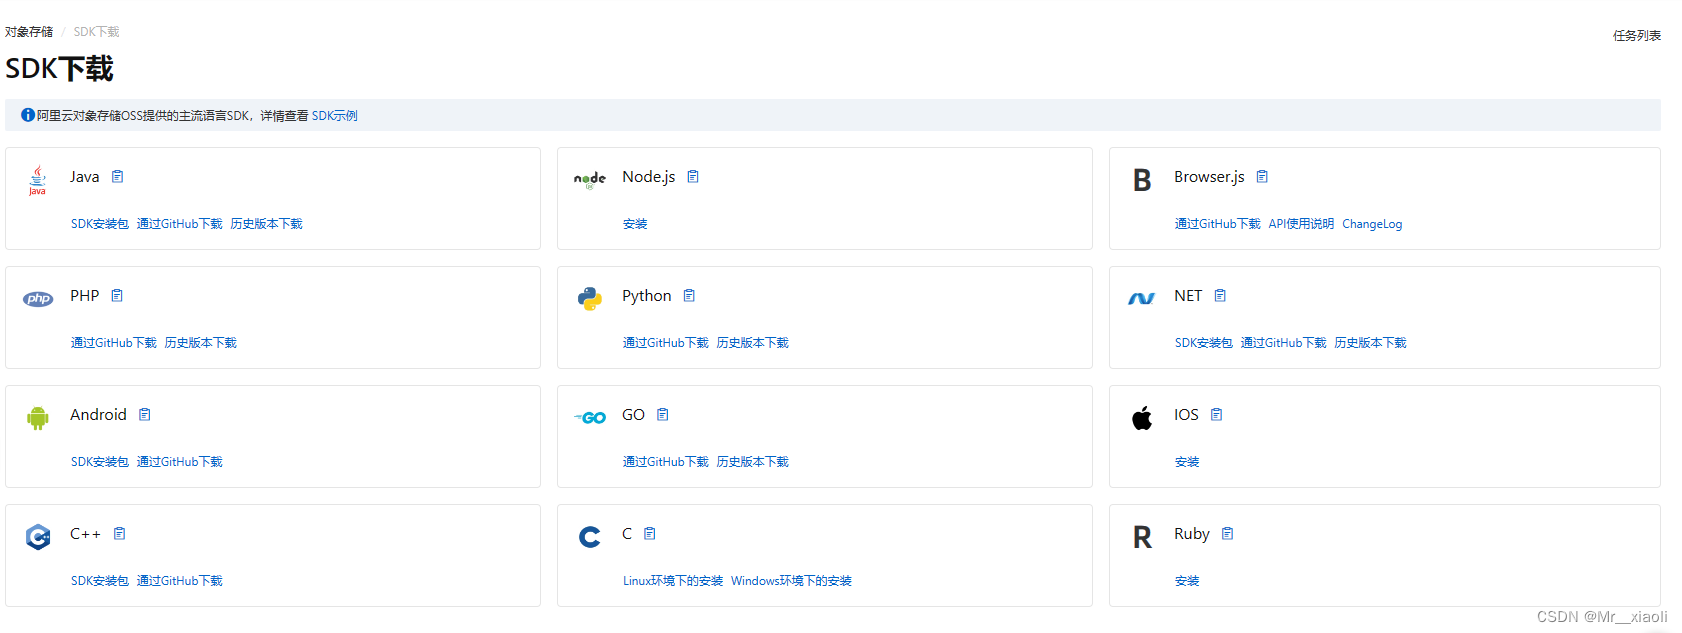Open GO 通过GitHub下载 link
Screen dimensions: 1682x633
(x=666, y=462)
